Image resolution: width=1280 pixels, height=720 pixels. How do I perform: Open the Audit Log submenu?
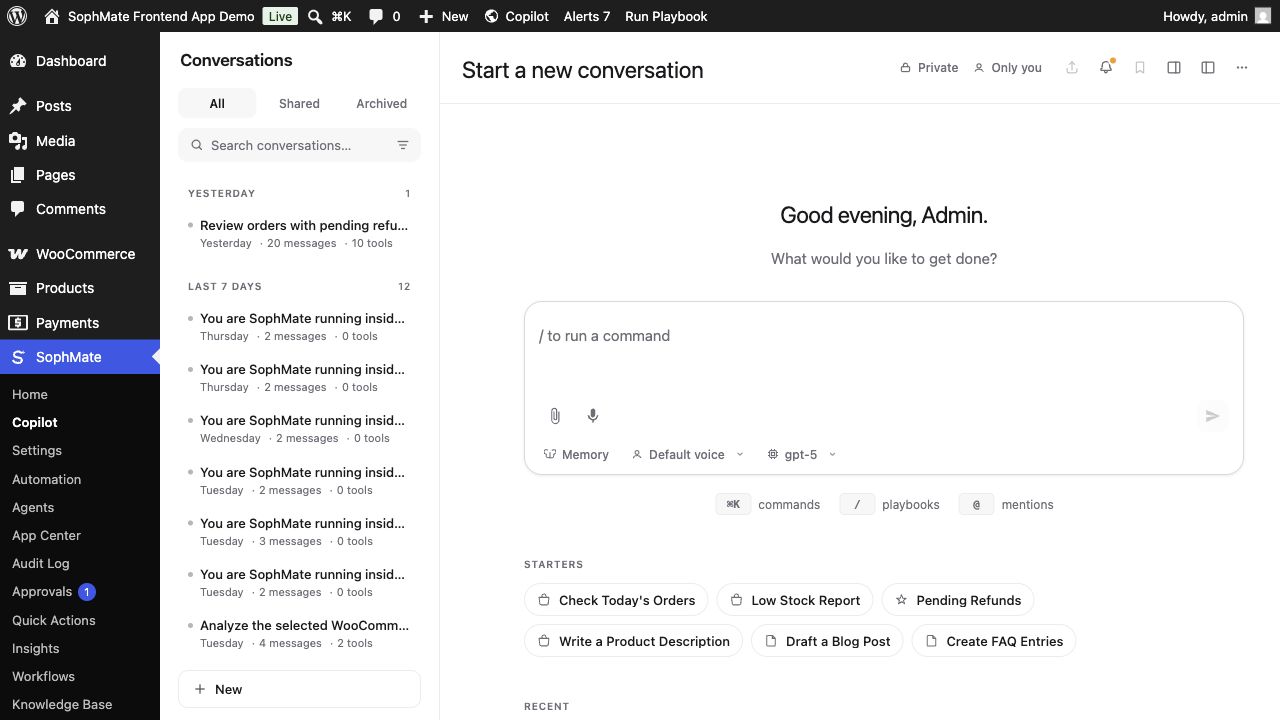[x=40, y=563]
